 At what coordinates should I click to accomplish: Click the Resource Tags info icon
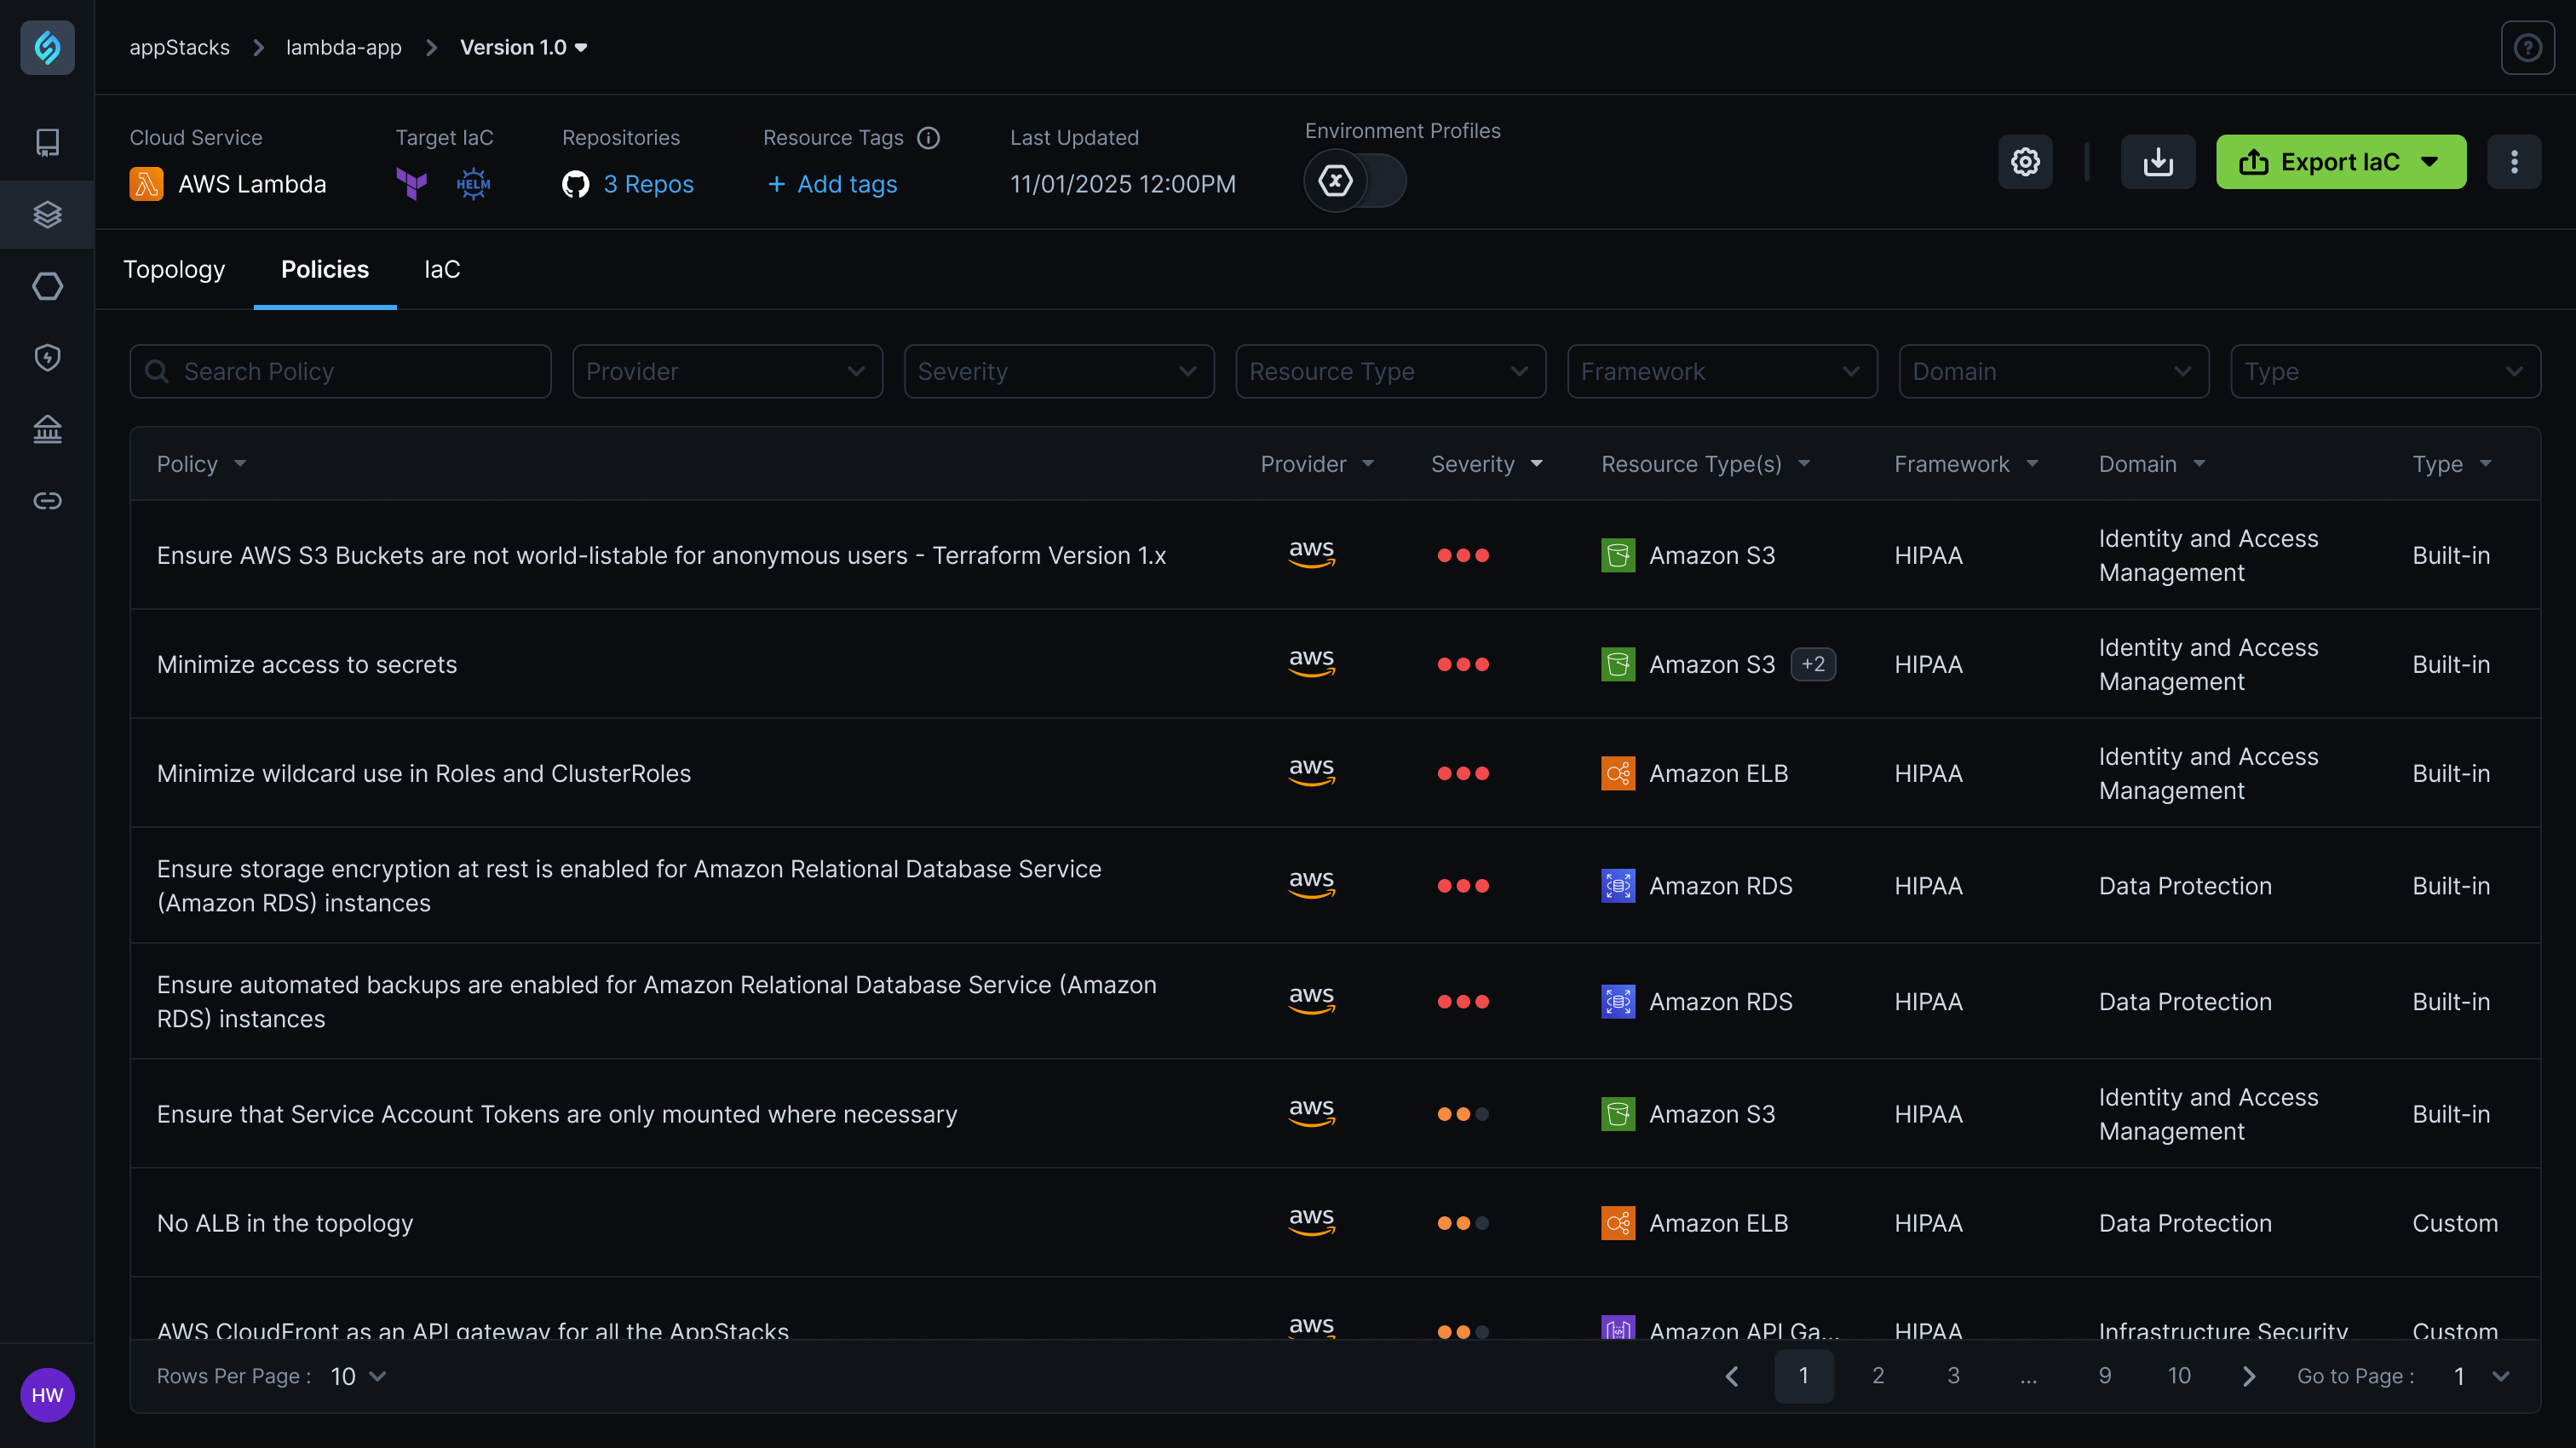[929, 138]
